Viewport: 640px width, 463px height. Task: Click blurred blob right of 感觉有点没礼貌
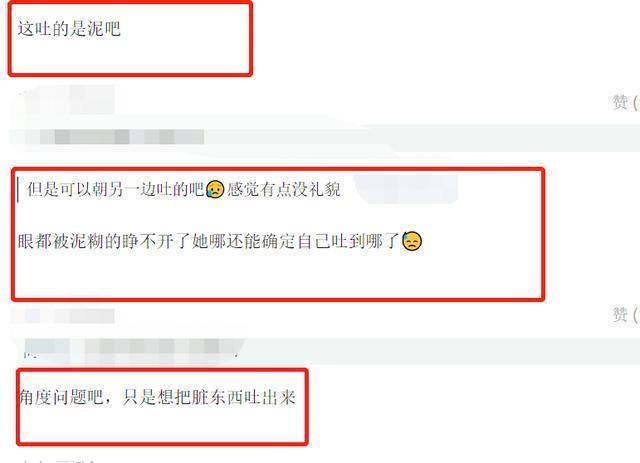point(406,189)
